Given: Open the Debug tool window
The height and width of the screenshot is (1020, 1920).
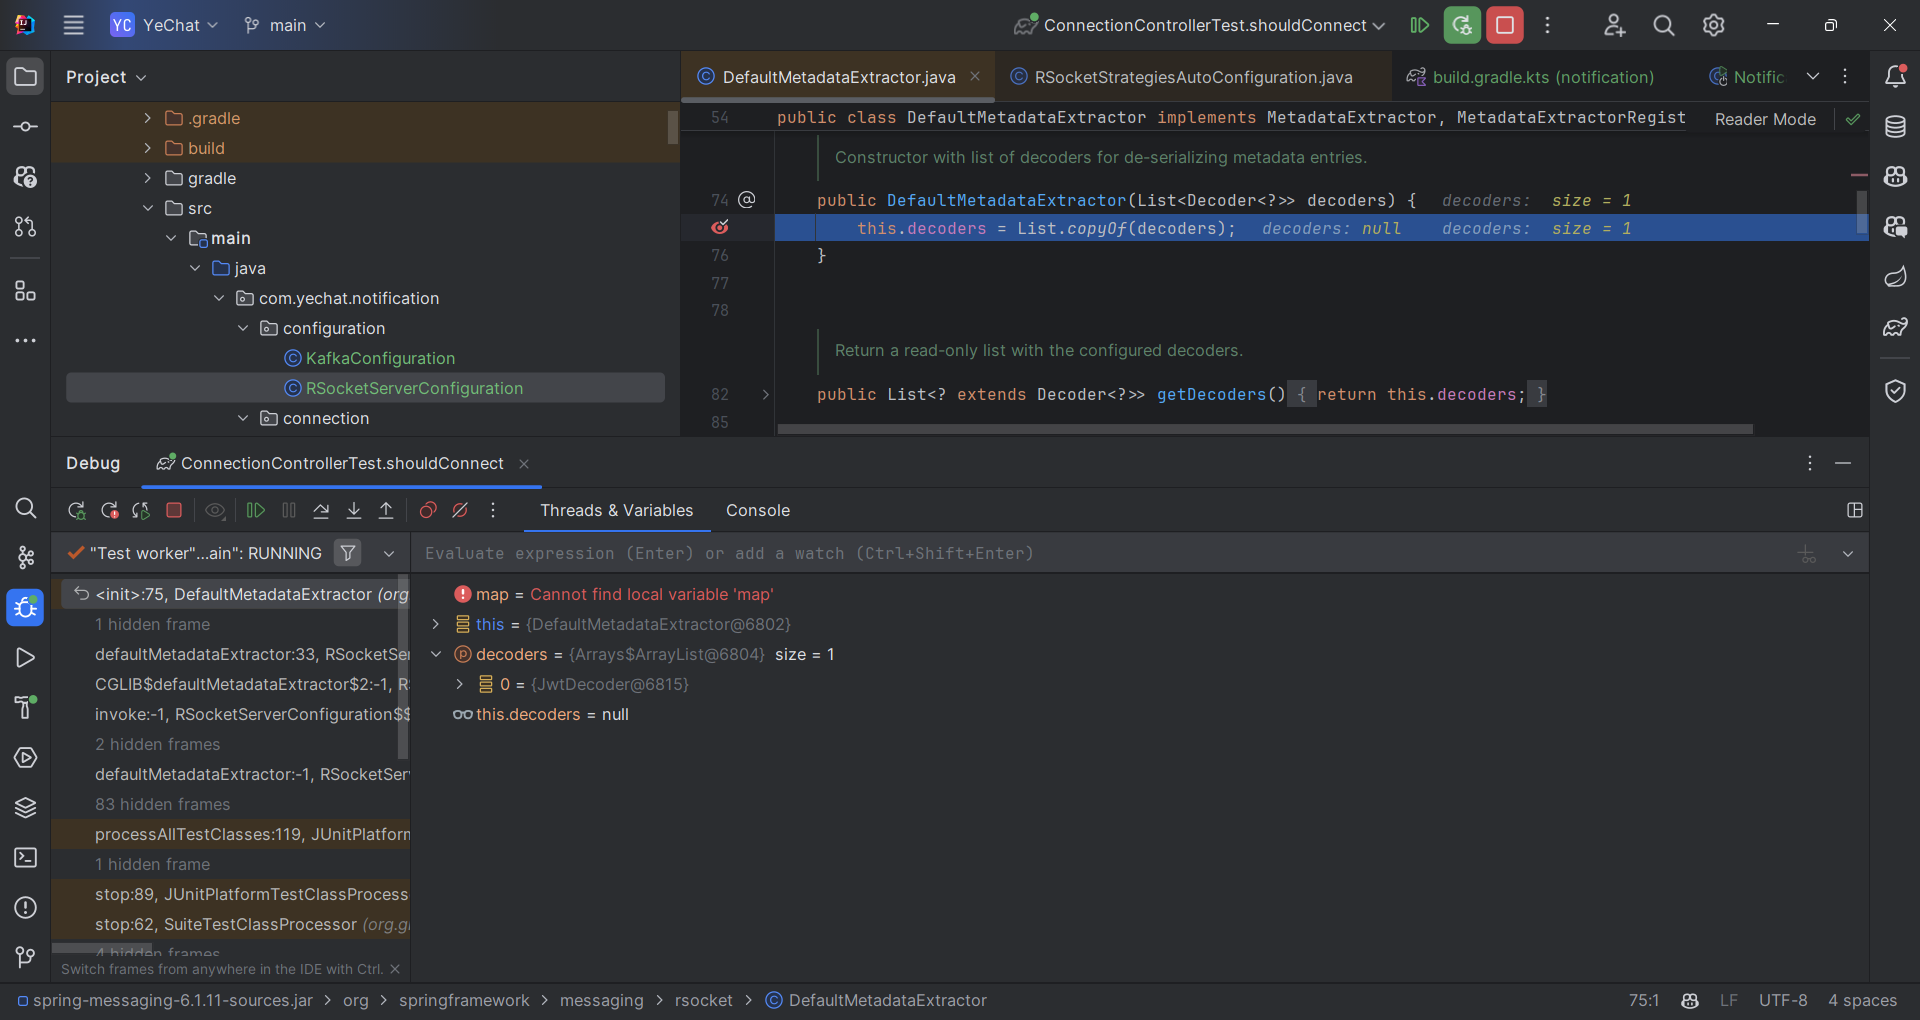Looking at the screenshot, I should [x=25, y=607].
